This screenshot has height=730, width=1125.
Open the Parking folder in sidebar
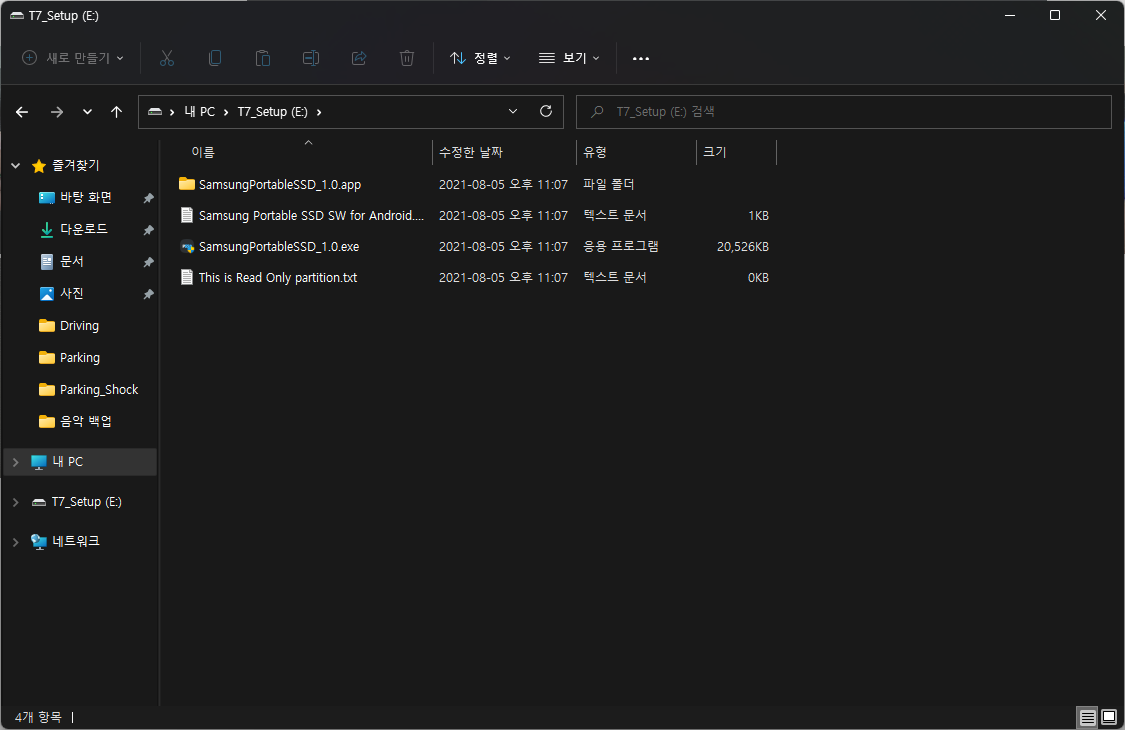pos(80,357)
